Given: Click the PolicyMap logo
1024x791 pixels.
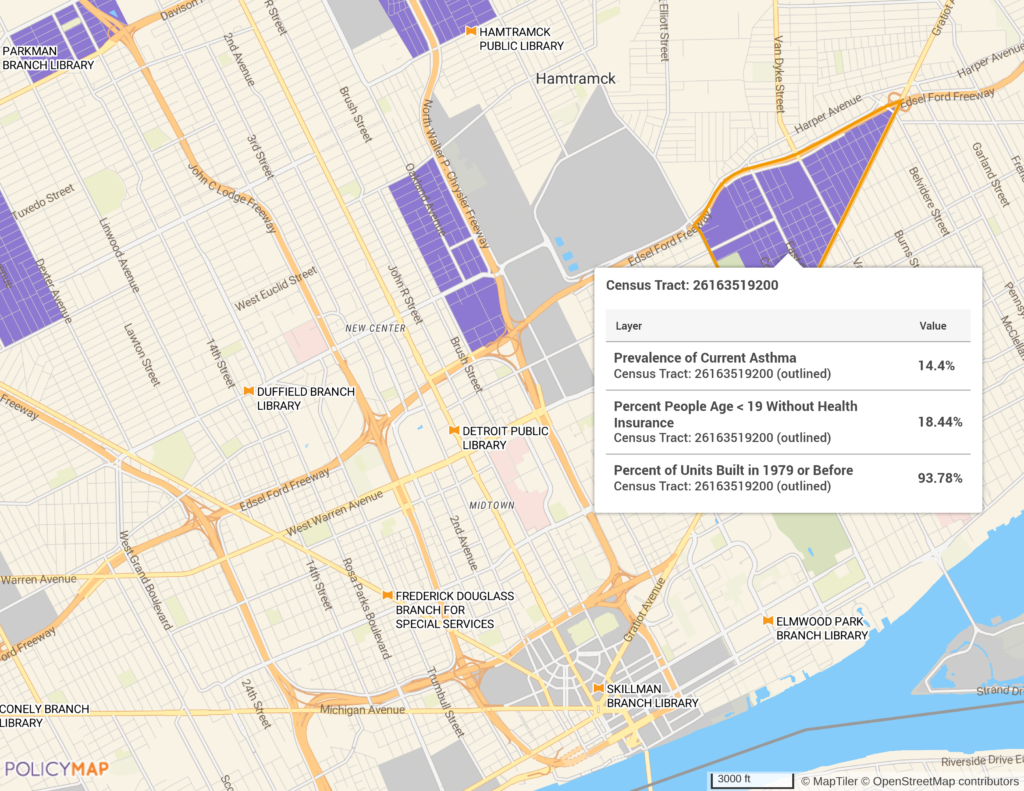Looking at the screenshot, I should [56, 768].
